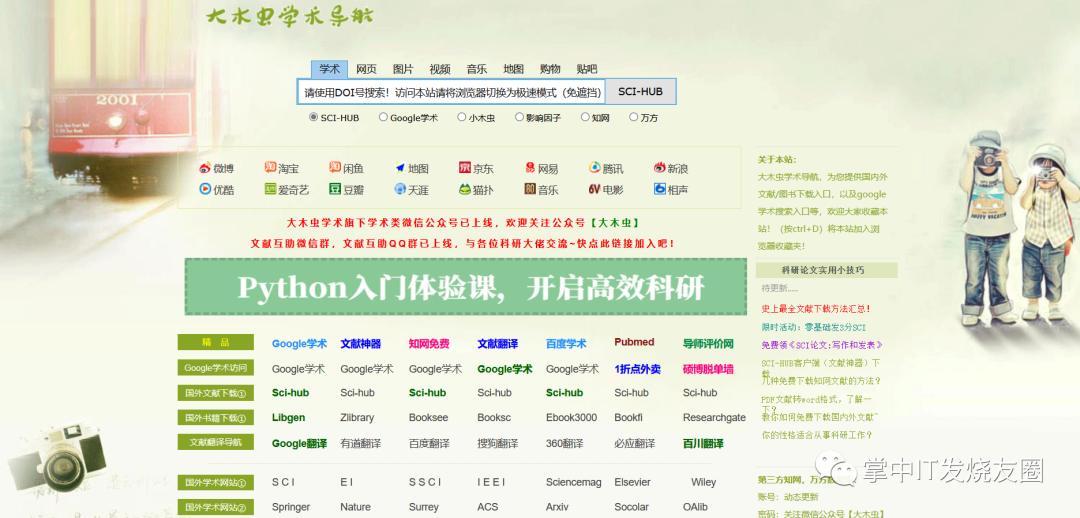
Task: Click the iQiyi icon beside 爱奇艺
Action: (270, 189)
